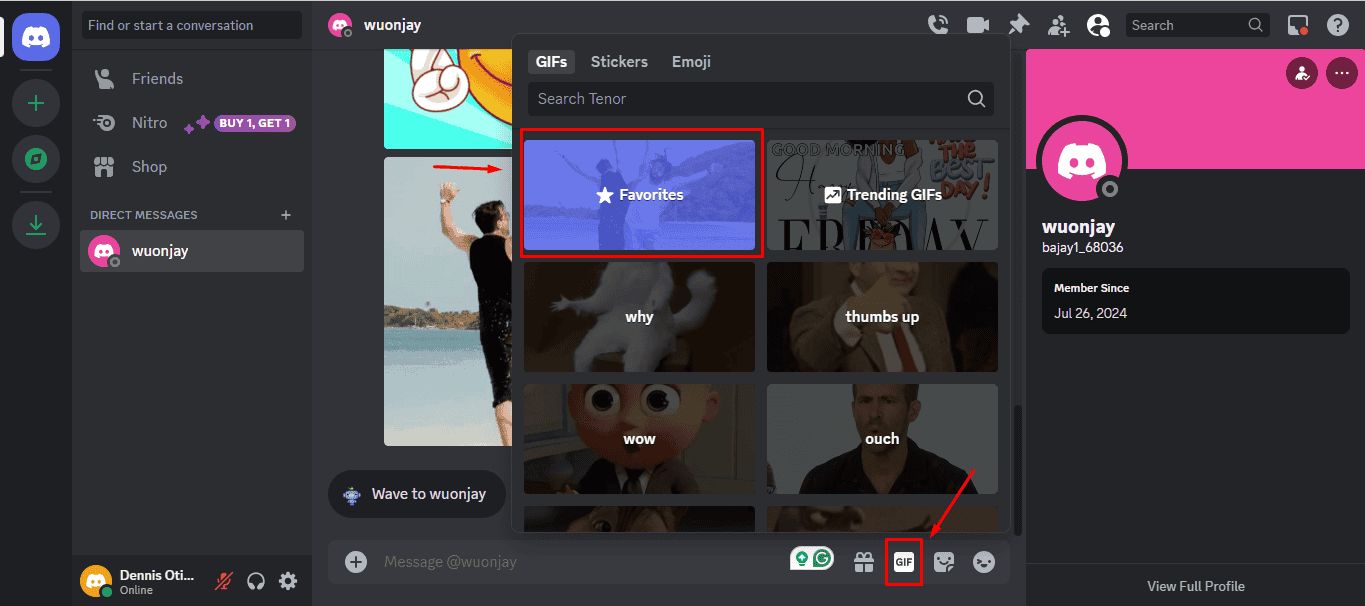
Task: Open the emoji picker icon
Action: 984,562
